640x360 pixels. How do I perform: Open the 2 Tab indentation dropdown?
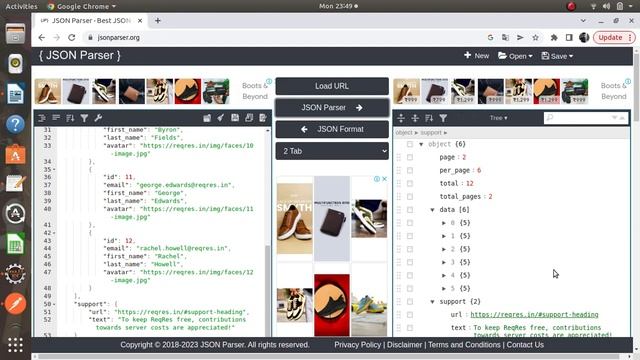[x=332, y=151]
